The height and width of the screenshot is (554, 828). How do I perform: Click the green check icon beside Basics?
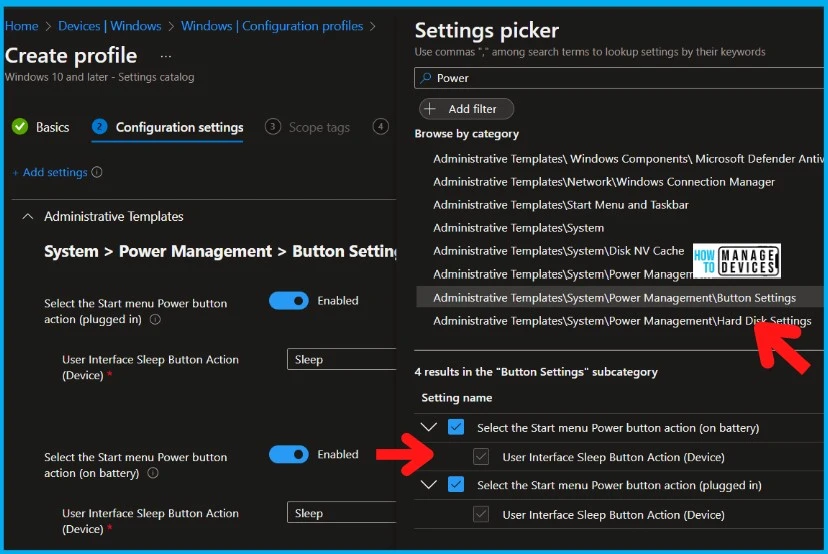coord(20,127)
